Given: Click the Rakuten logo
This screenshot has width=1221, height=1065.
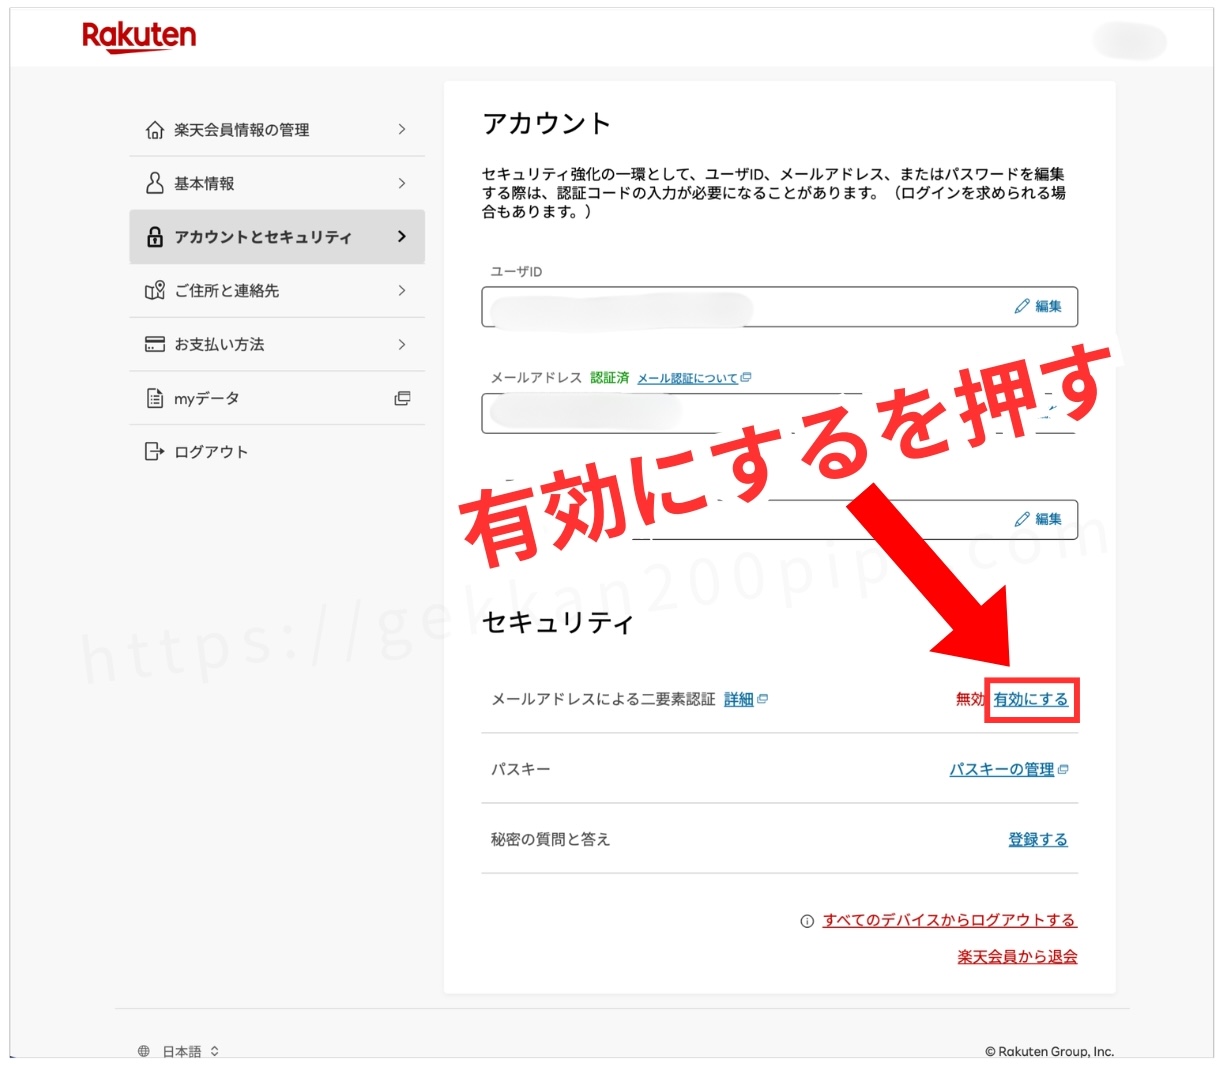Looking at the screenshot, I should 139,36.
